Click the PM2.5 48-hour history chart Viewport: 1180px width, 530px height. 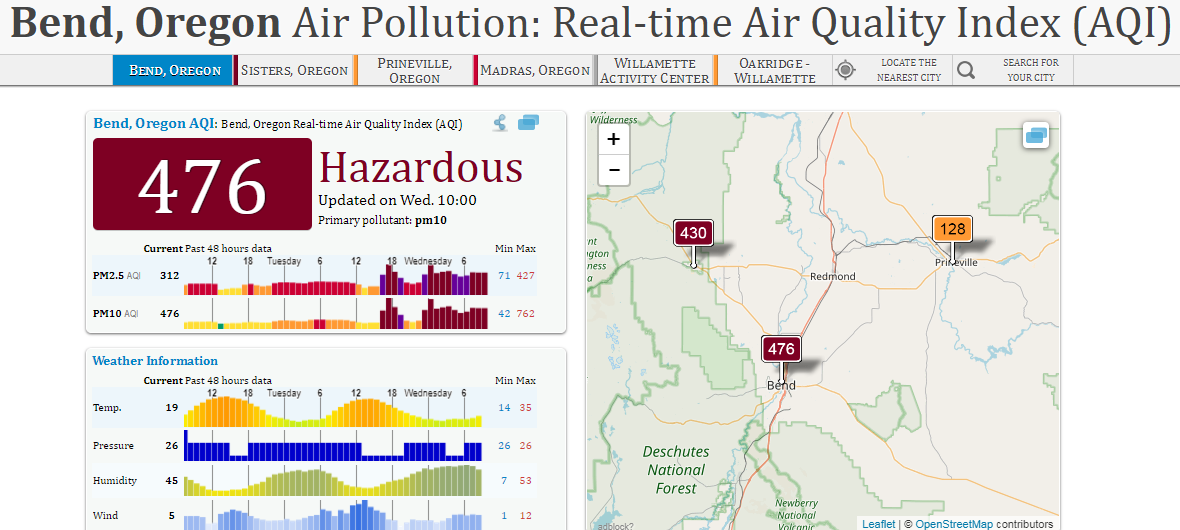(x=336, y=276)
